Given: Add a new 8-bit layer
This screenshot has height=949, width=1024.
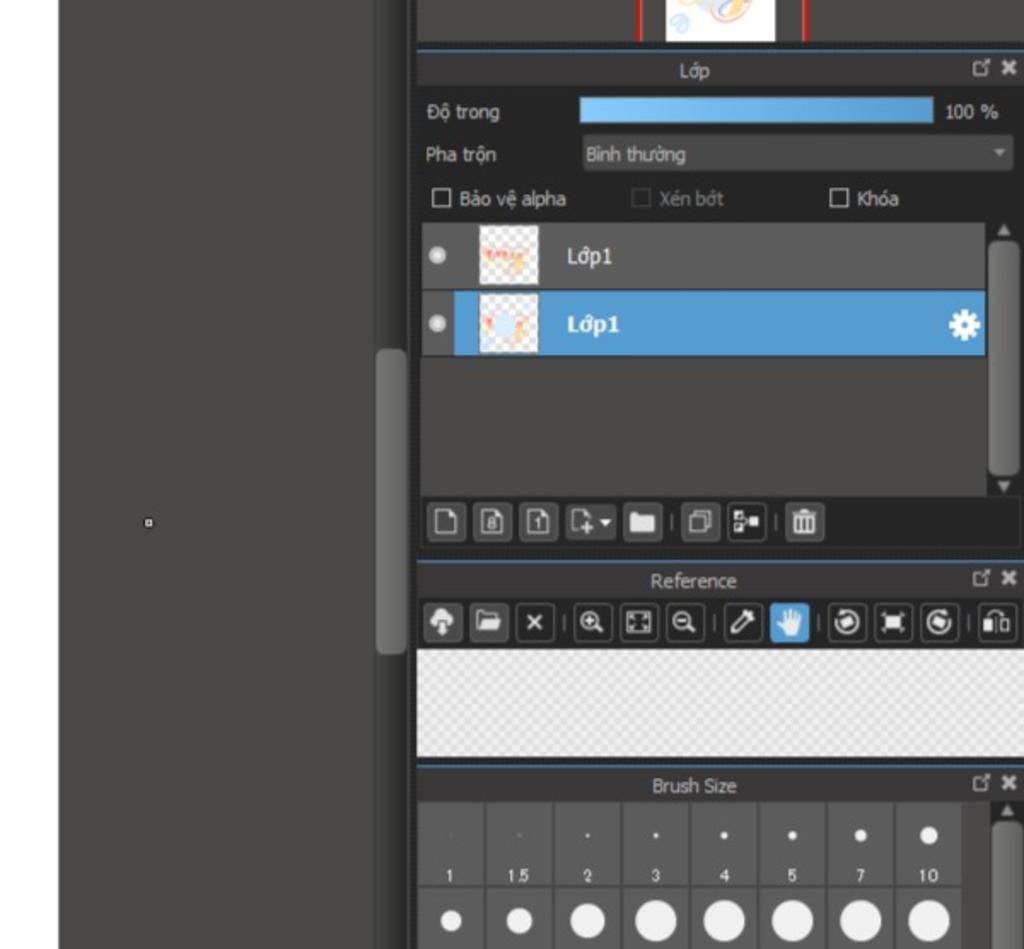Looking at the screenshot, I should coord(492,522).
